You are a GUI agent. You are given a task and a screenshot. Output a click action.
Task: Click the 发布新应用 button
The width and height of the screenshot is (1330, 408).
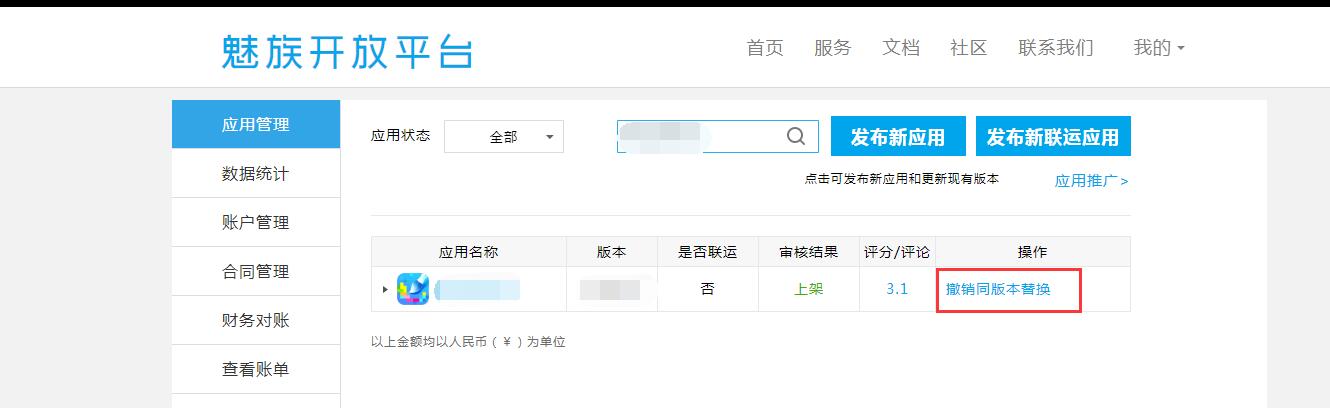point(898,137)
